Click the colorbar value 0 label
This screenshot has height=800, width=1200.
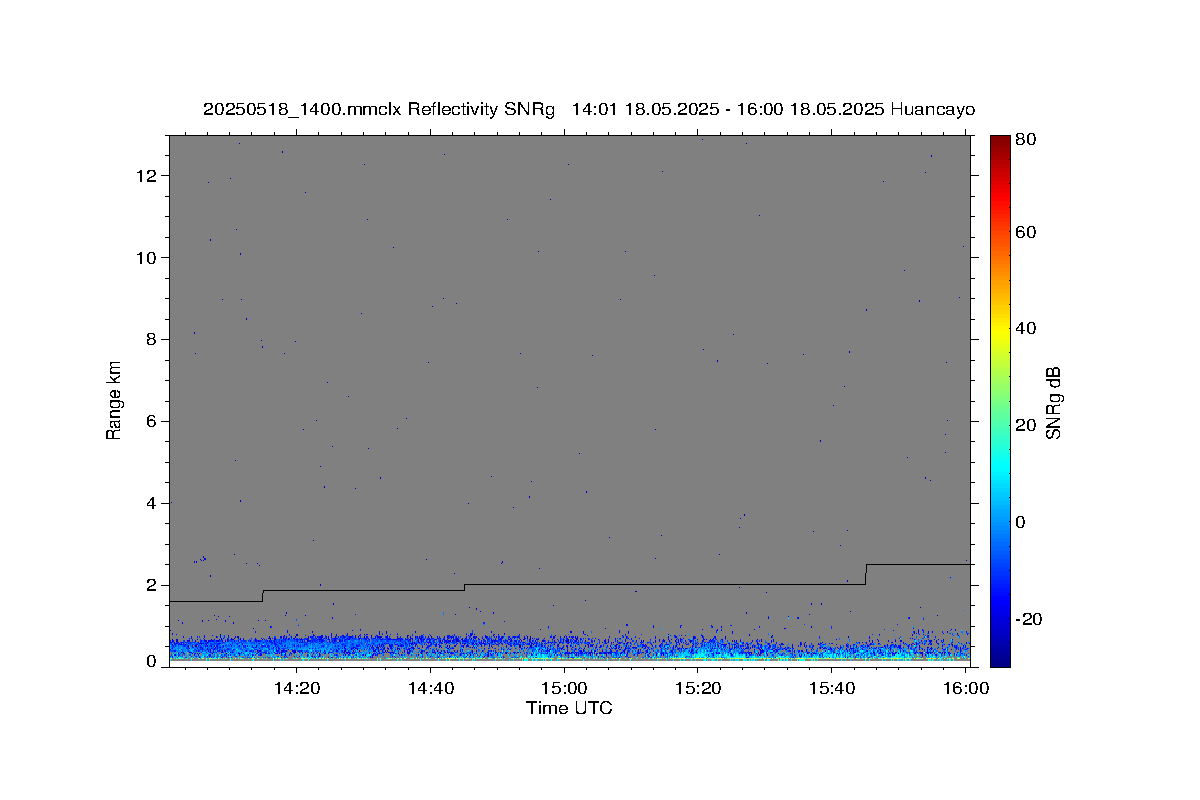1022,522
